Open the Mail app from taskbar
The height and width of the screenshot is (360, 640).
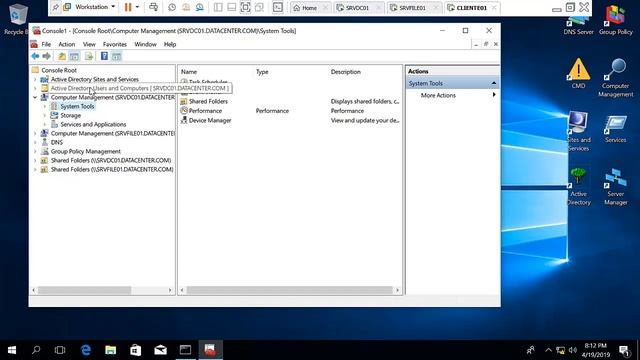160,350
